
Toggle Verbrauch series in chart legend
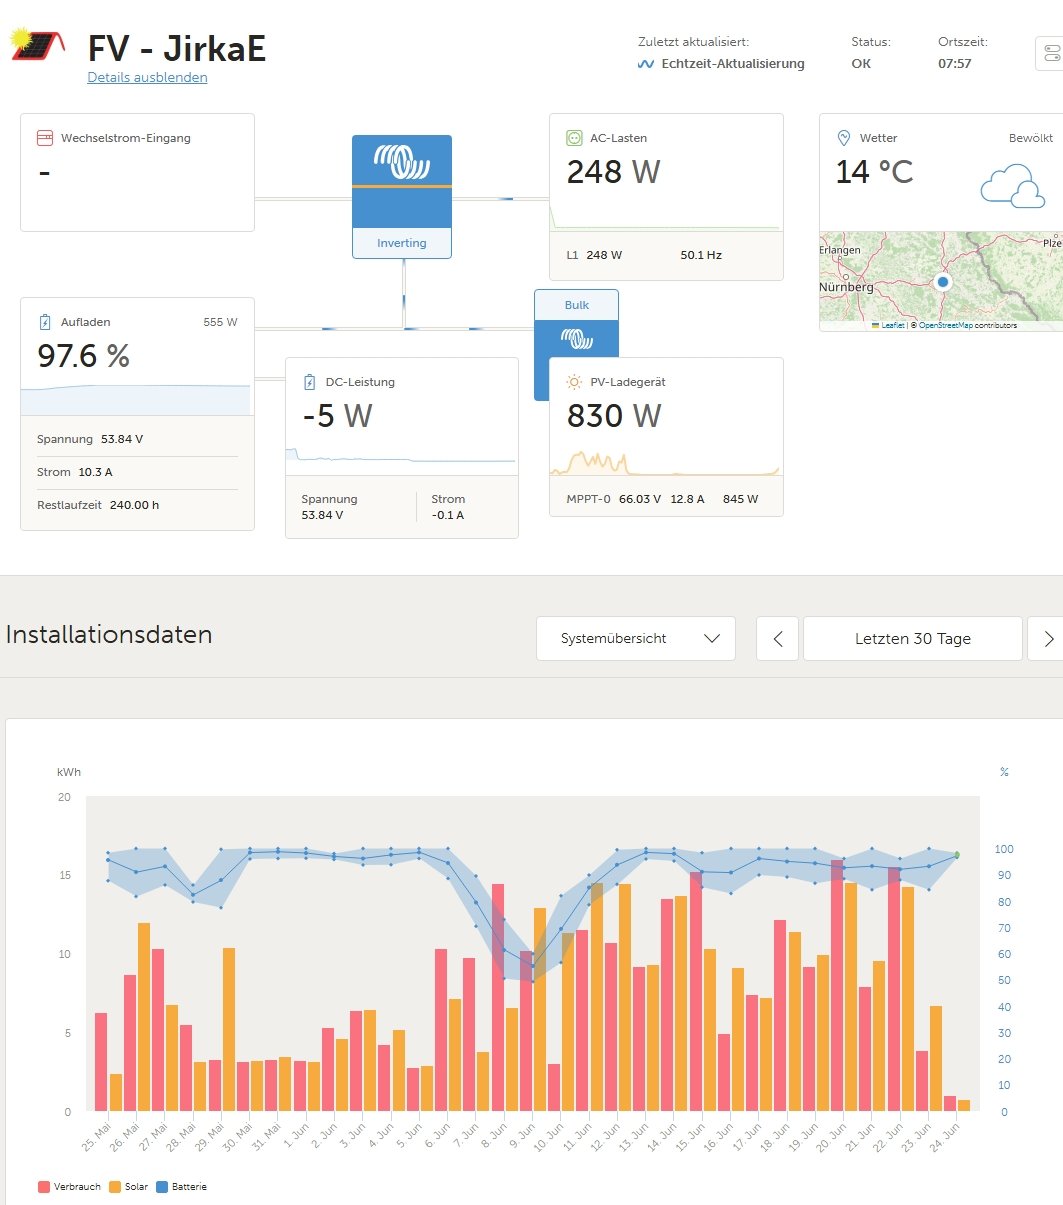(69, 1186)
